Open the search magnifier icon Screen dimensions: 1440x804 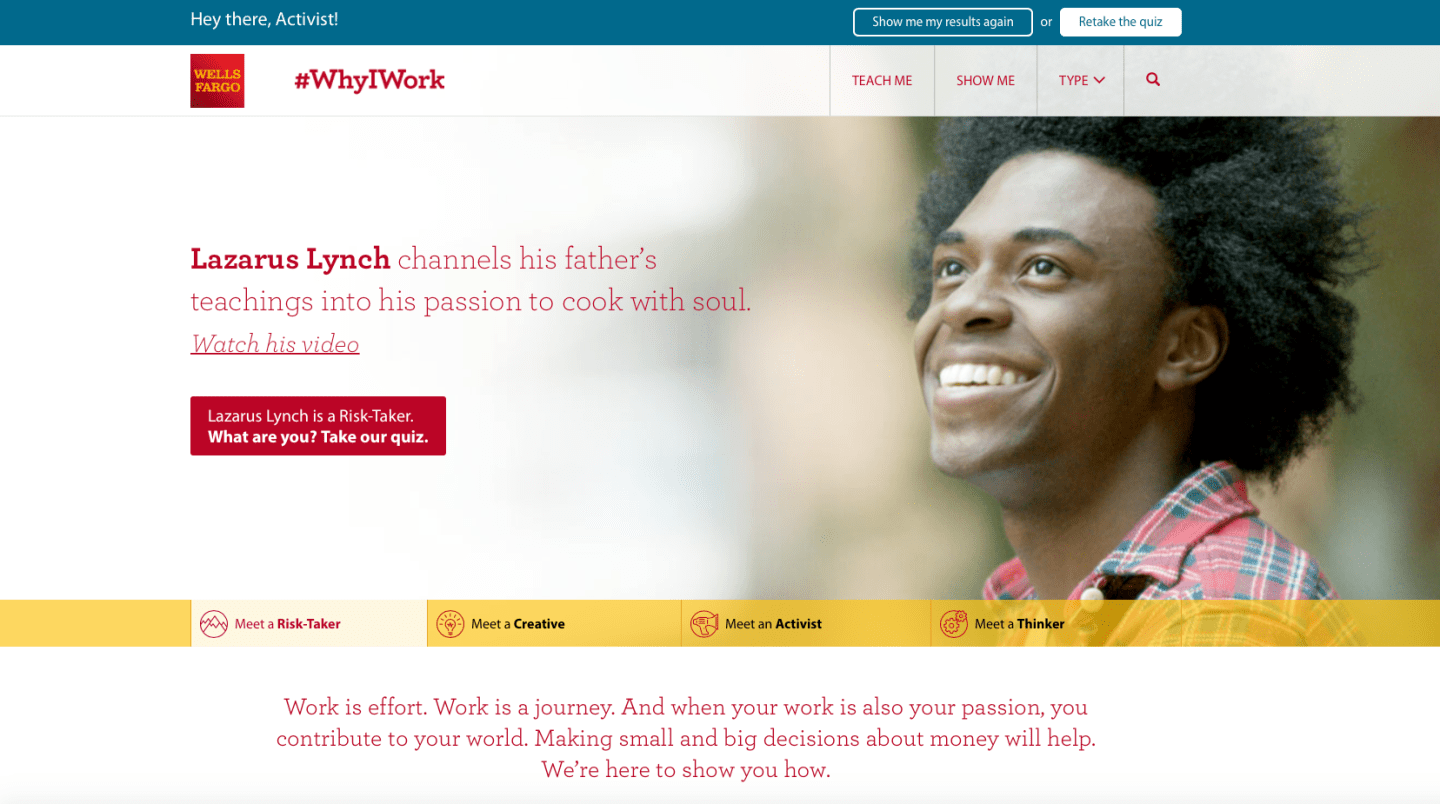tap(1153, 80)
